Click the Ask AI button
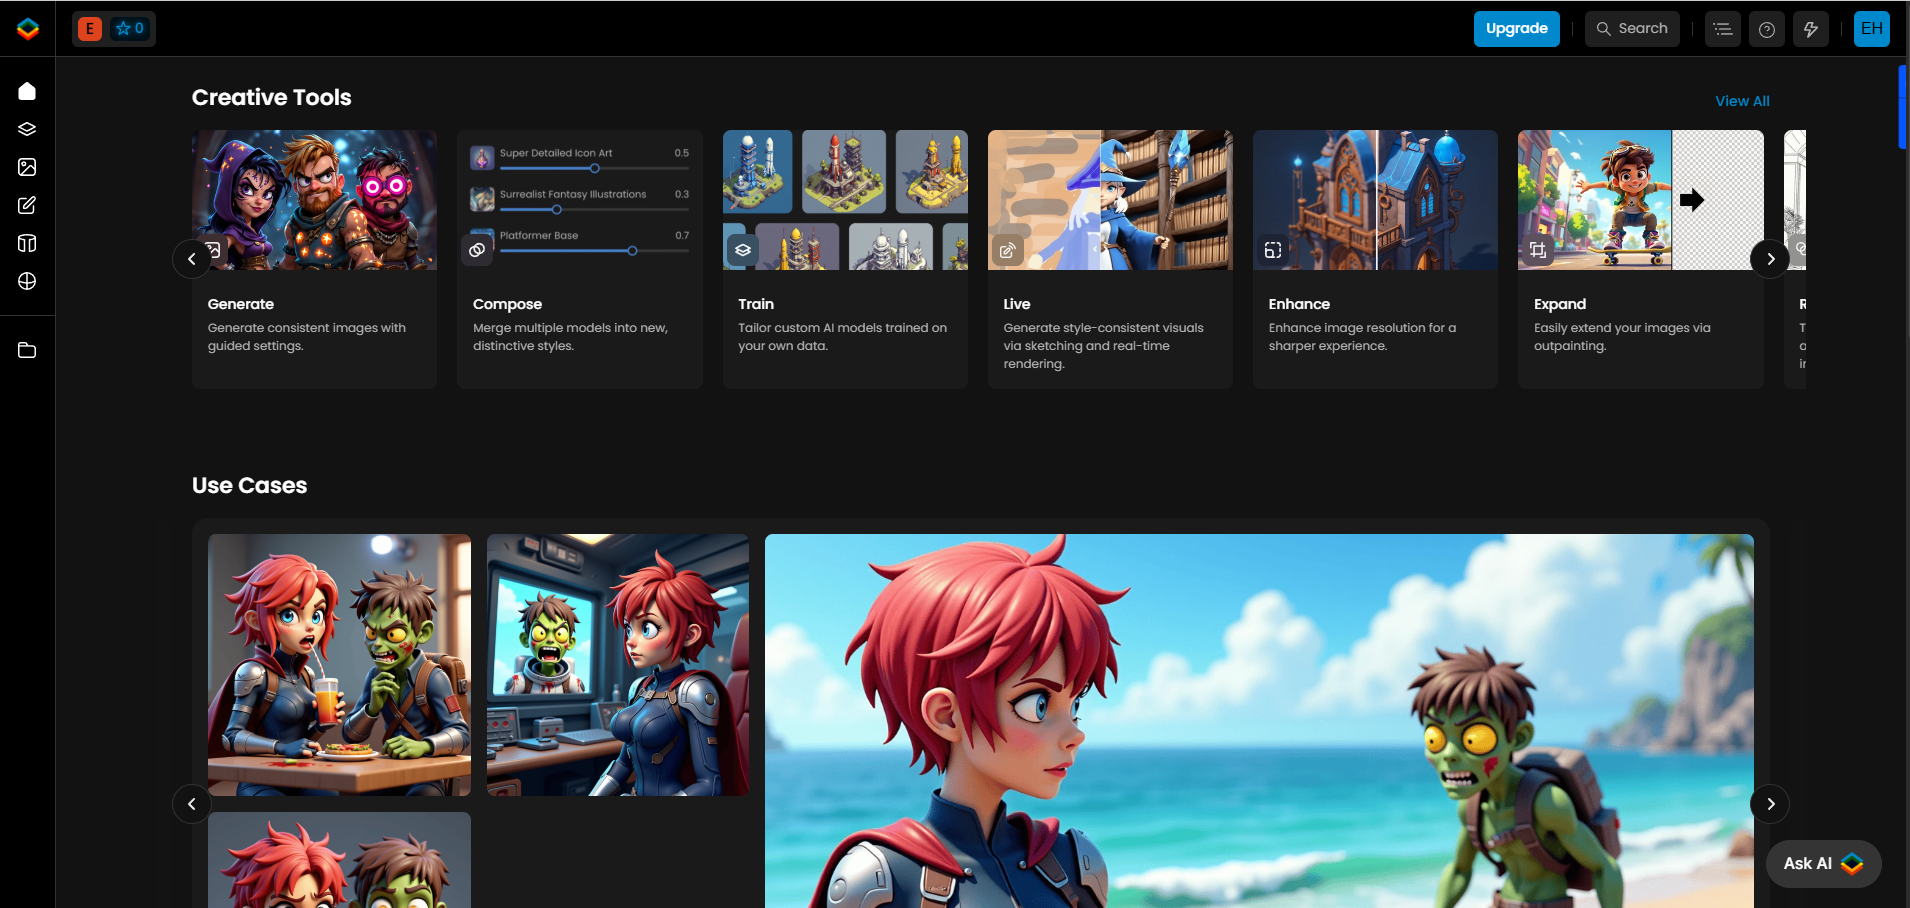 coord(1824,863)
